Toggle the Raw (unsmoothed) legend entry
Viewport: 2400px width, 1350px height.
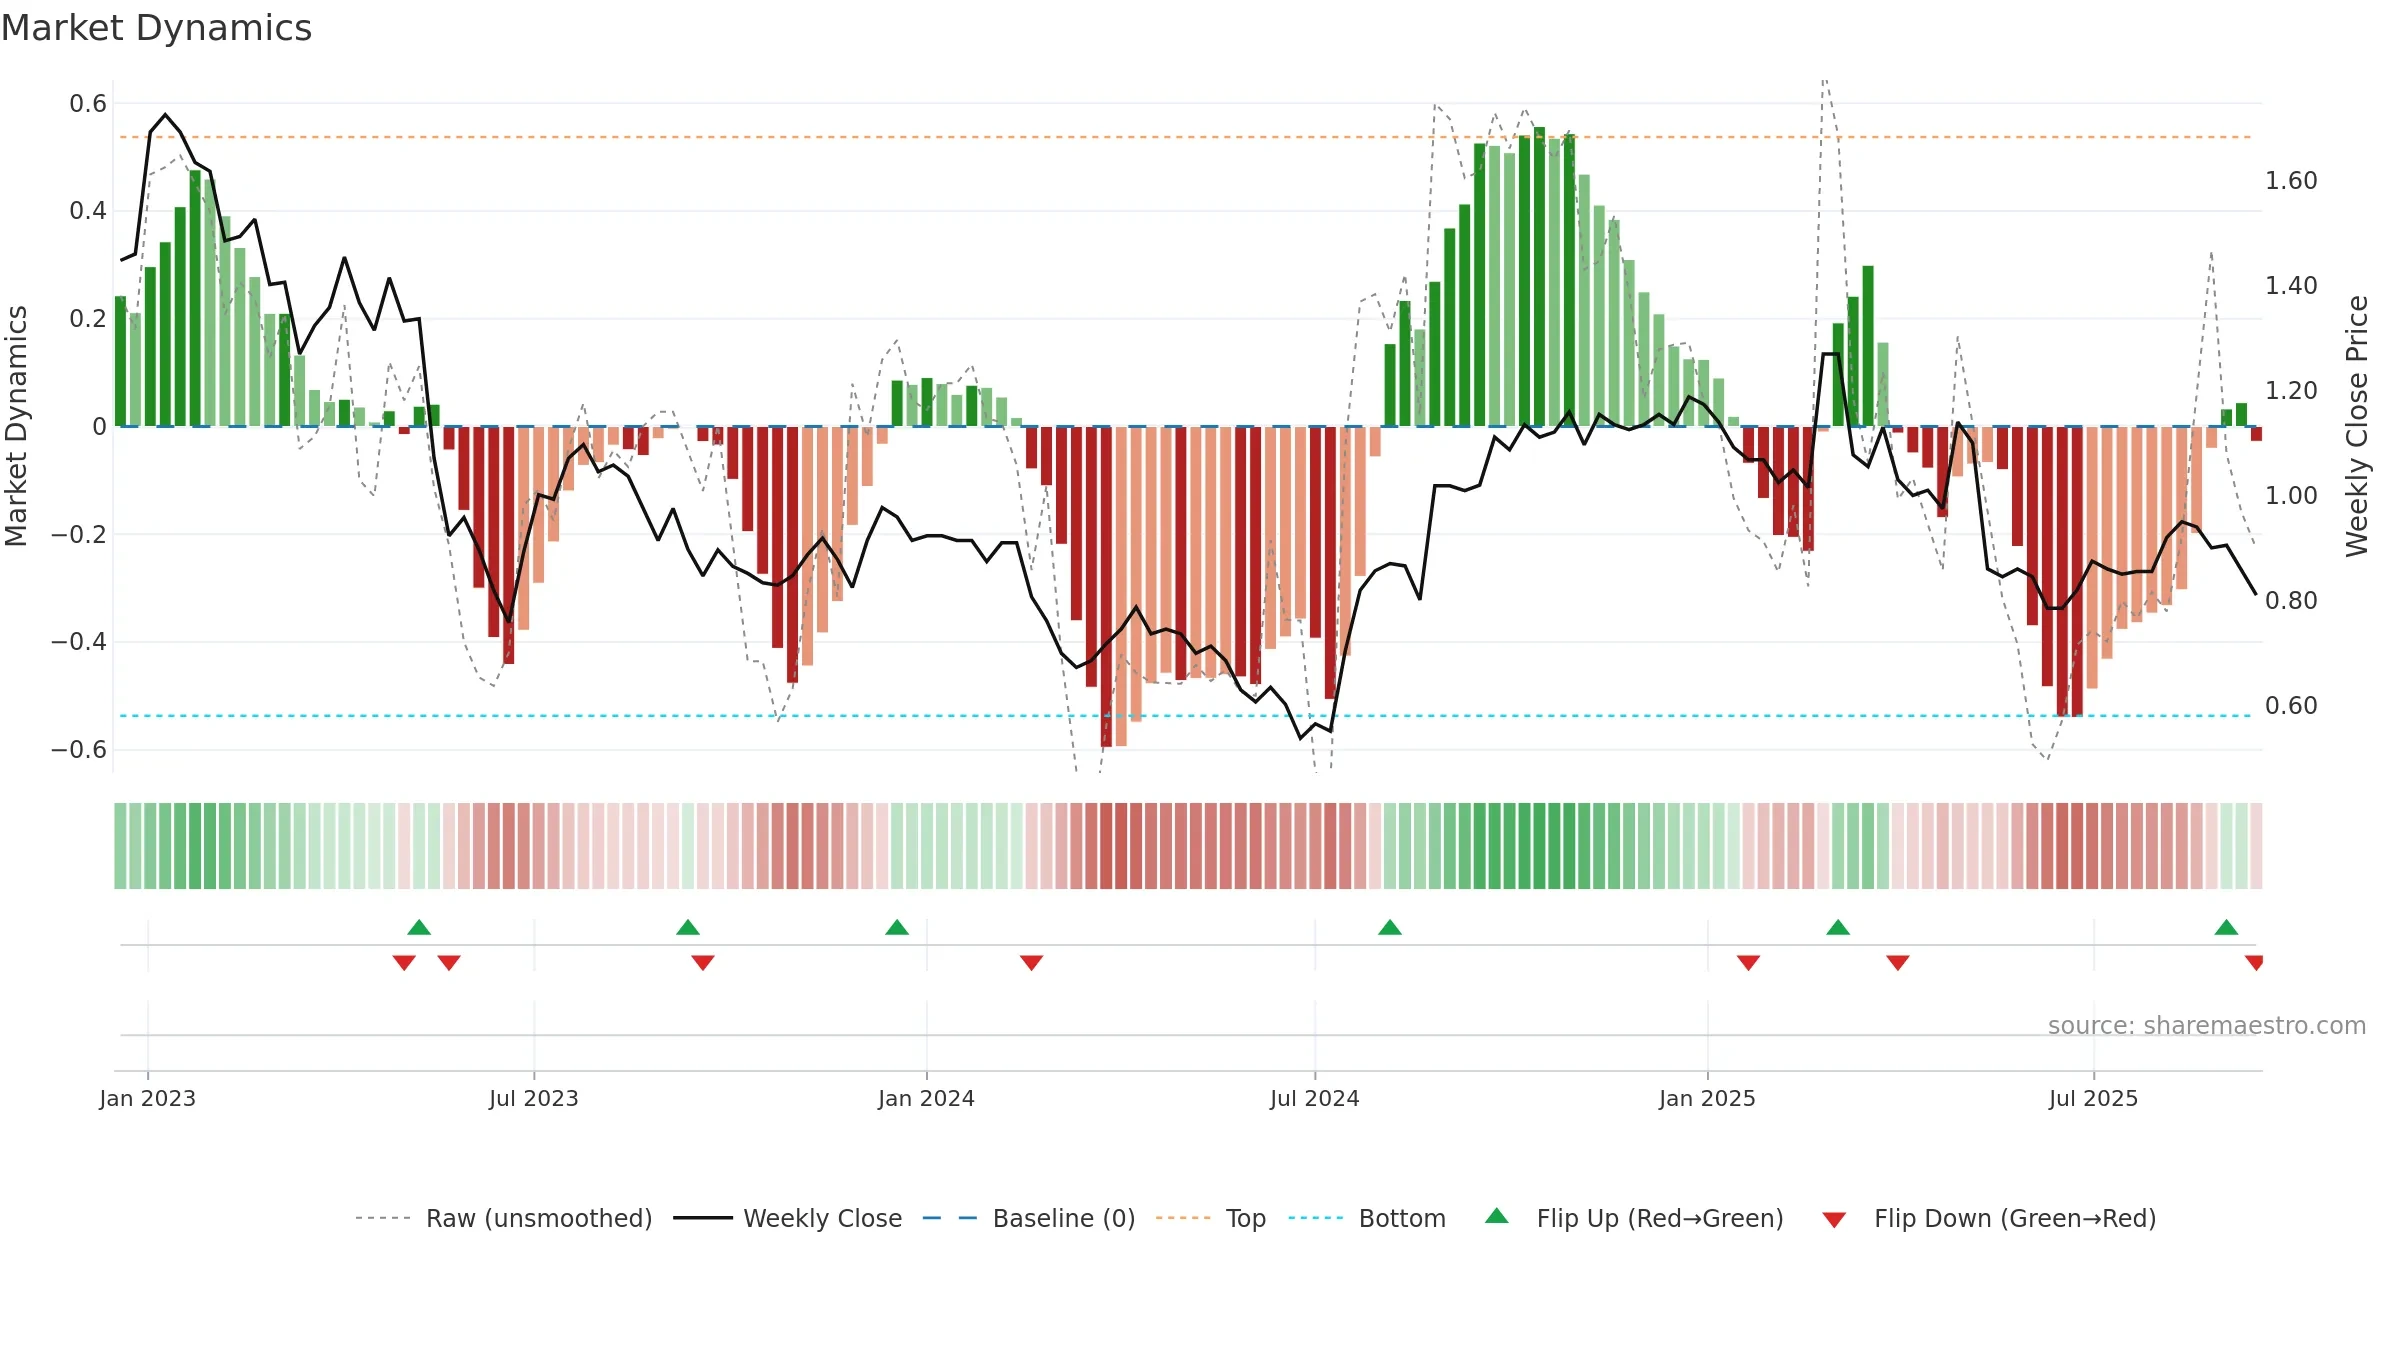tap(504, 1218)
